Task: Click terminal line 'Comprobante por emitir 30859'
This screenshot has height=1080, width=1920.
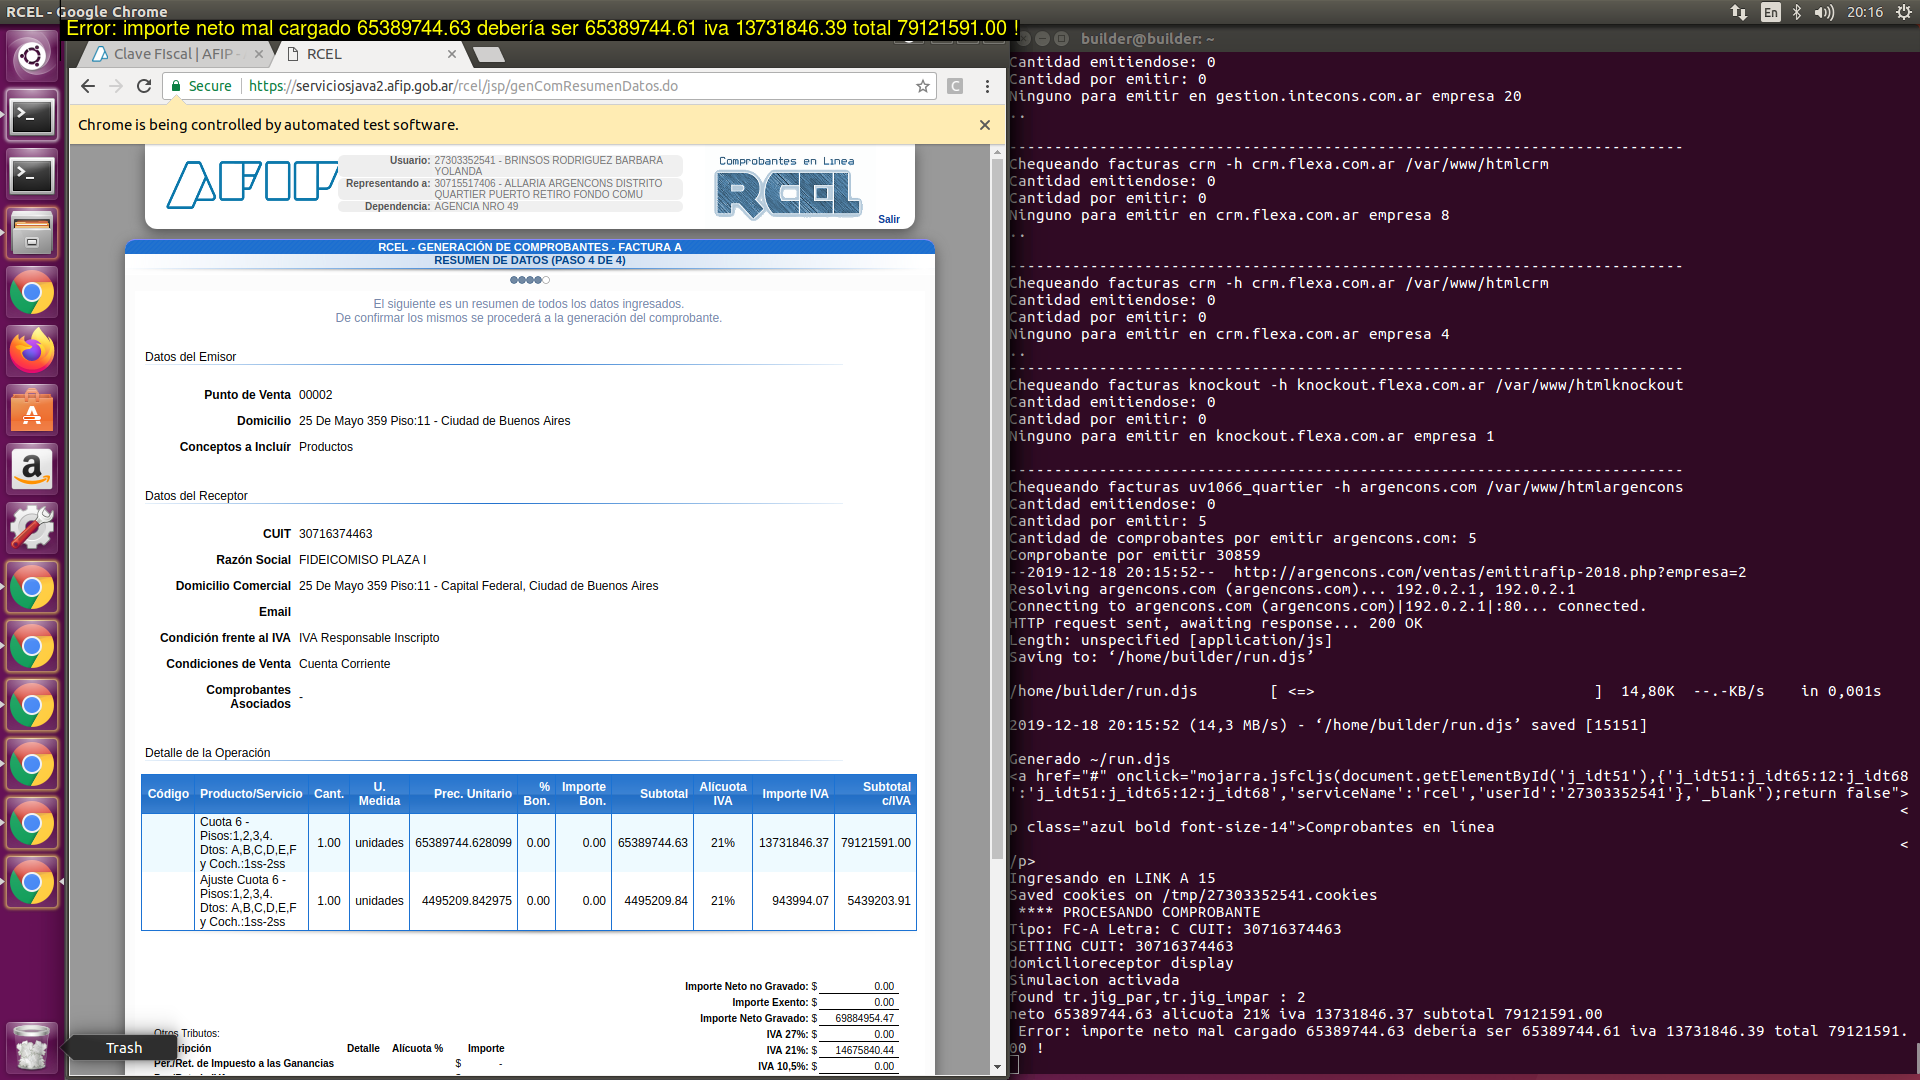Action: pos(1135,555)
